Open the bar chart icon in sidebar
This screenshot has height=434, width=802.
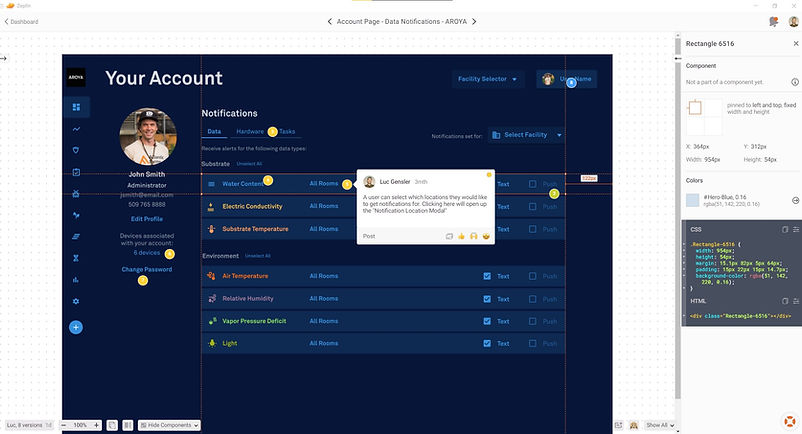(76, 280)
